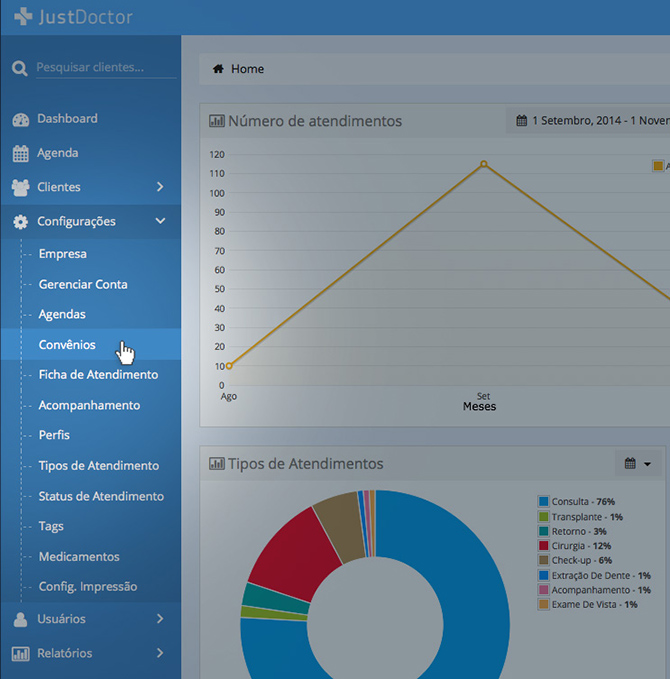Click the JustDoctor cross logo icon
The height and width of the screenshot is (679, 670).
(x=23, y=16)
